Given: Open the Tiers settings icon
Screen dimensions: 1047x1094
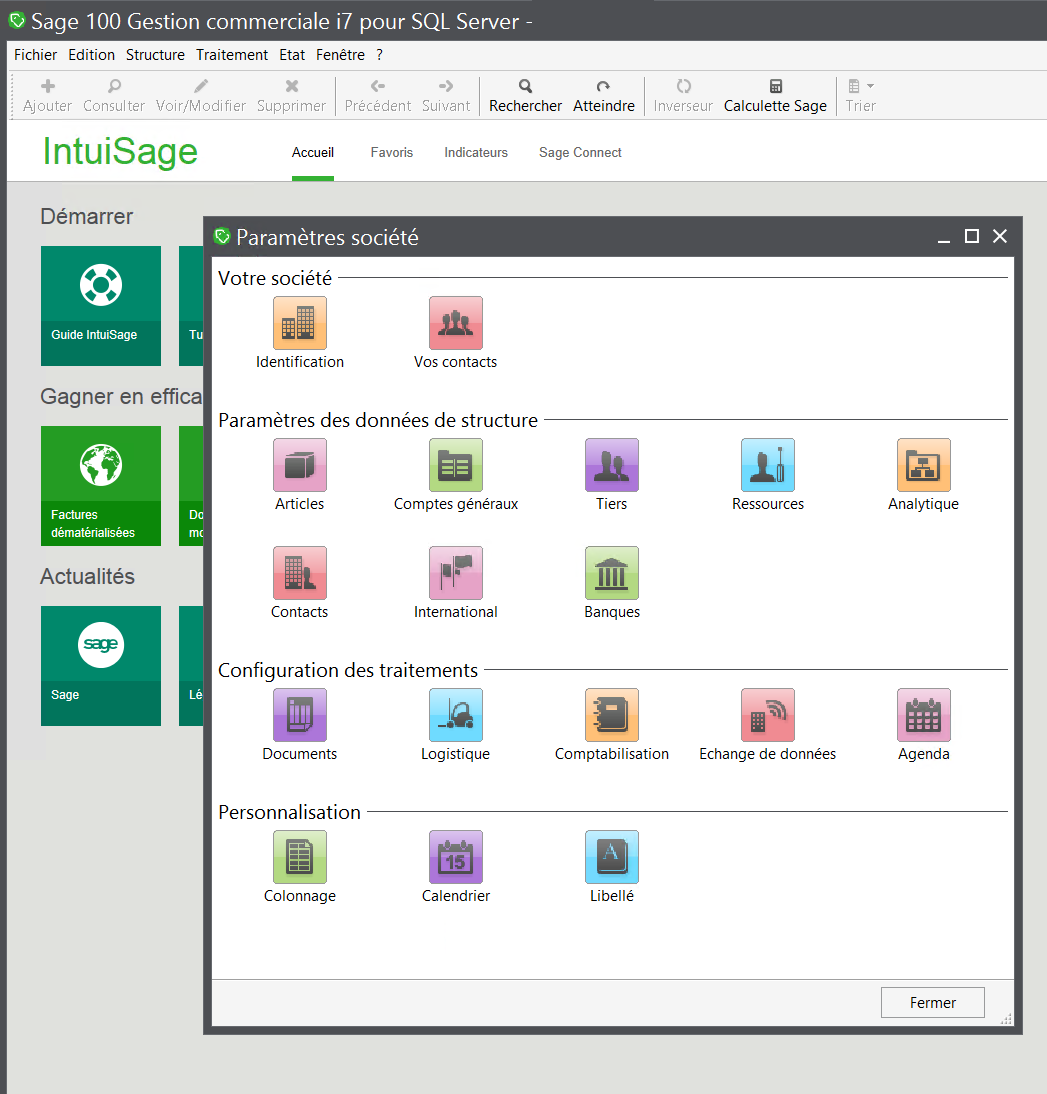Looking at the screenshot, I should point(611,465).
